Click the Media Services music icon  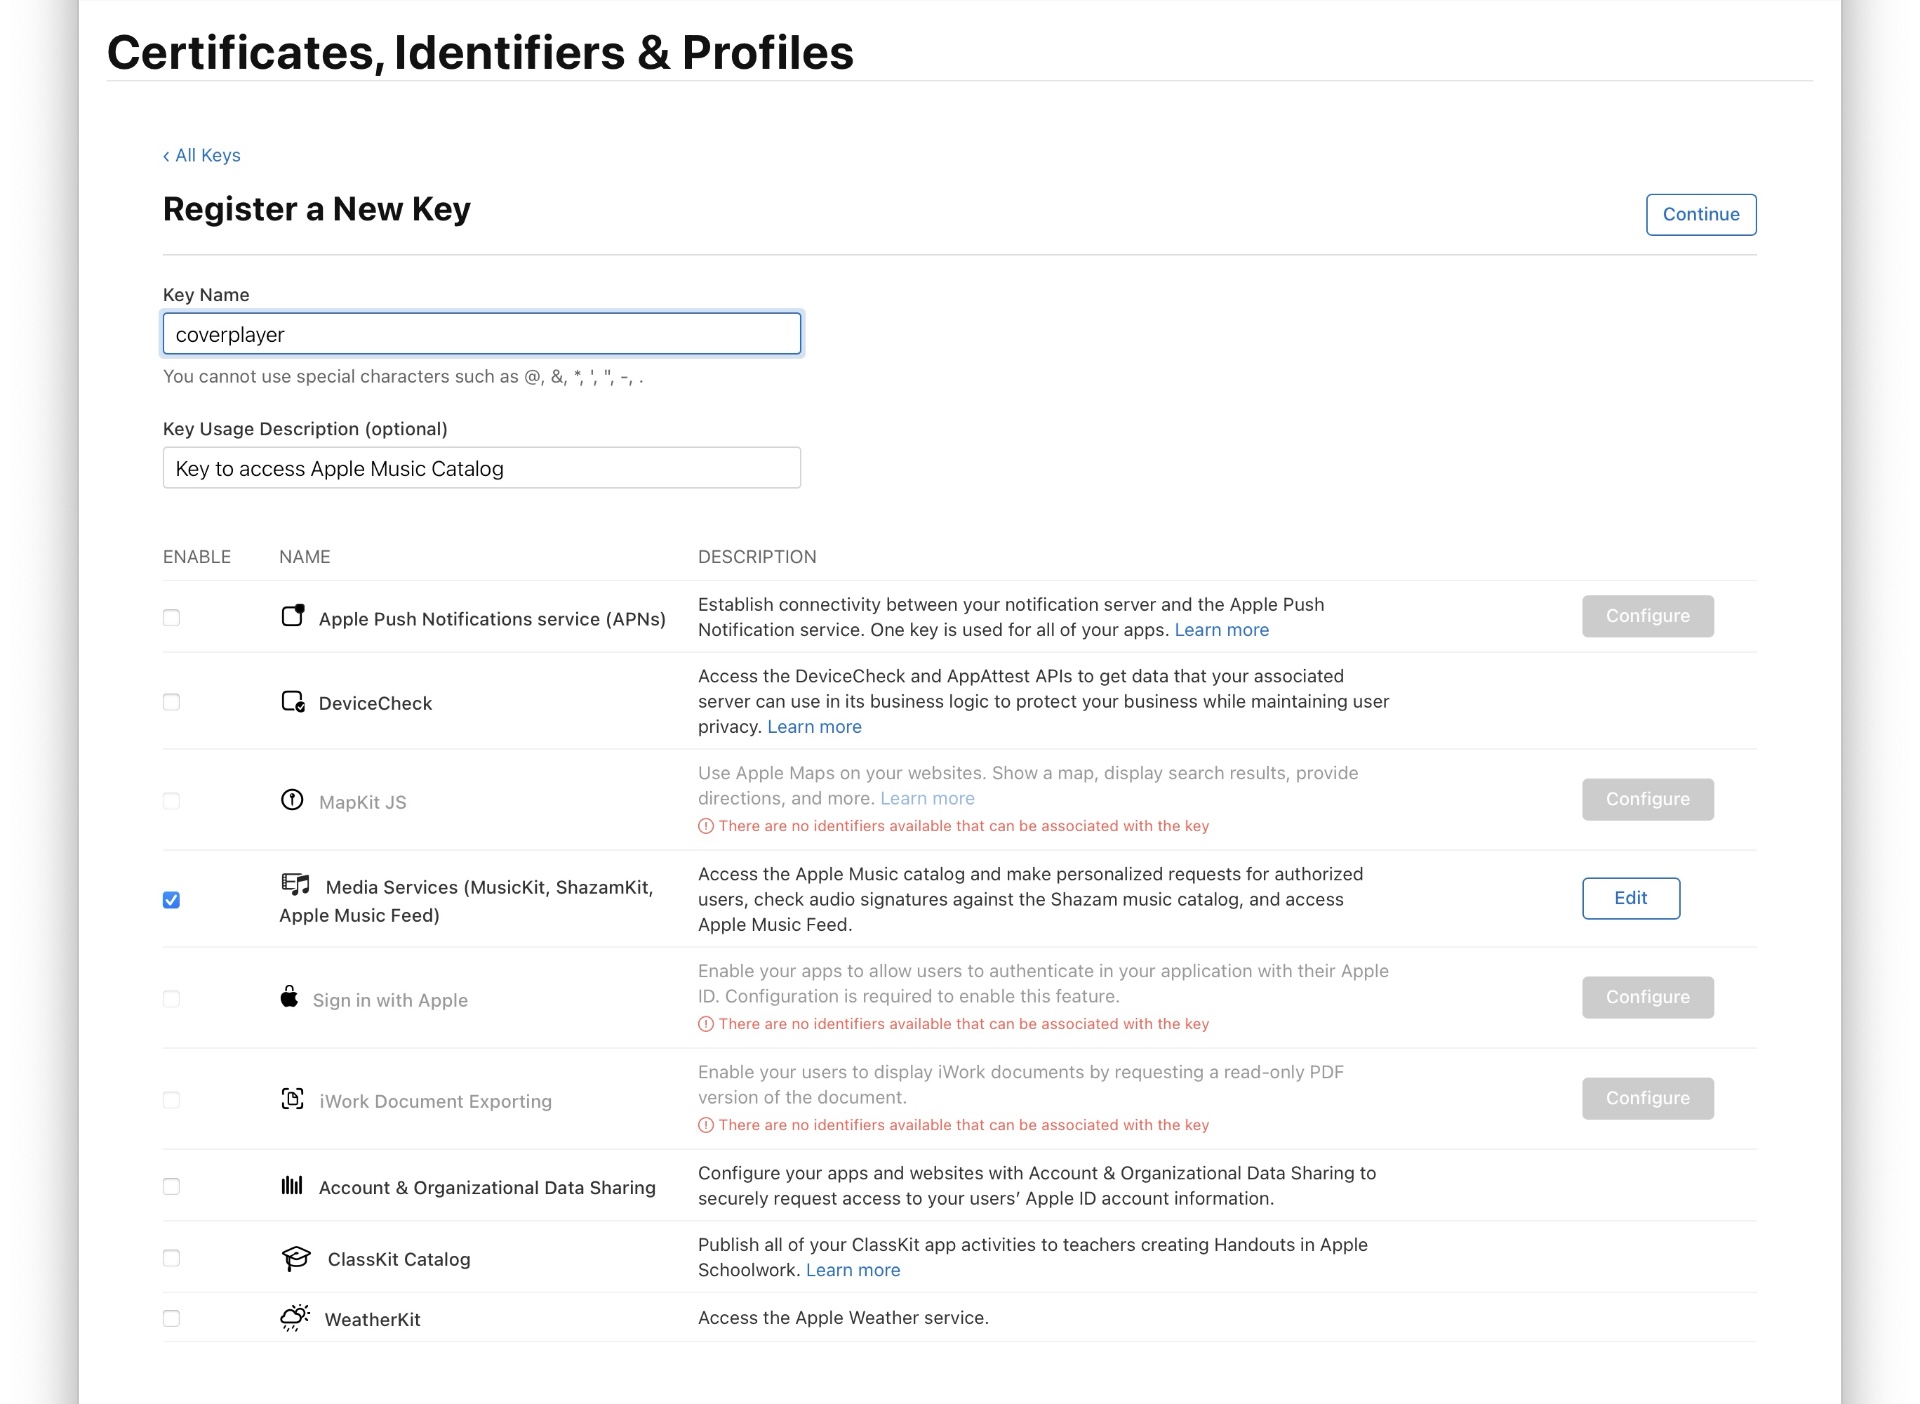pos(296,884)
